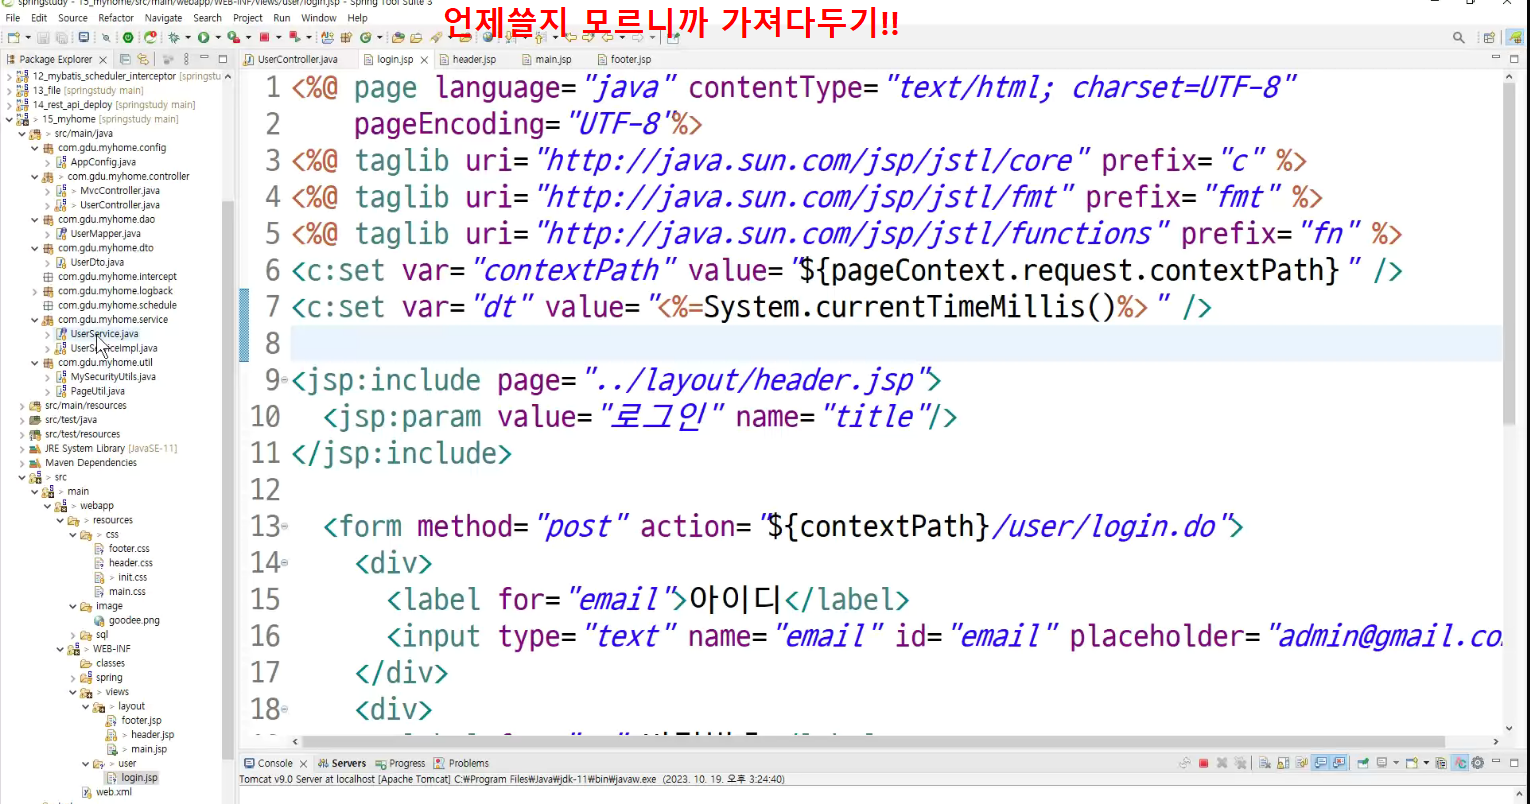The height and width of the screenshot is (804, 1530).
Task: Click the New file toolbar icon
Action: (x=13, y=37)
